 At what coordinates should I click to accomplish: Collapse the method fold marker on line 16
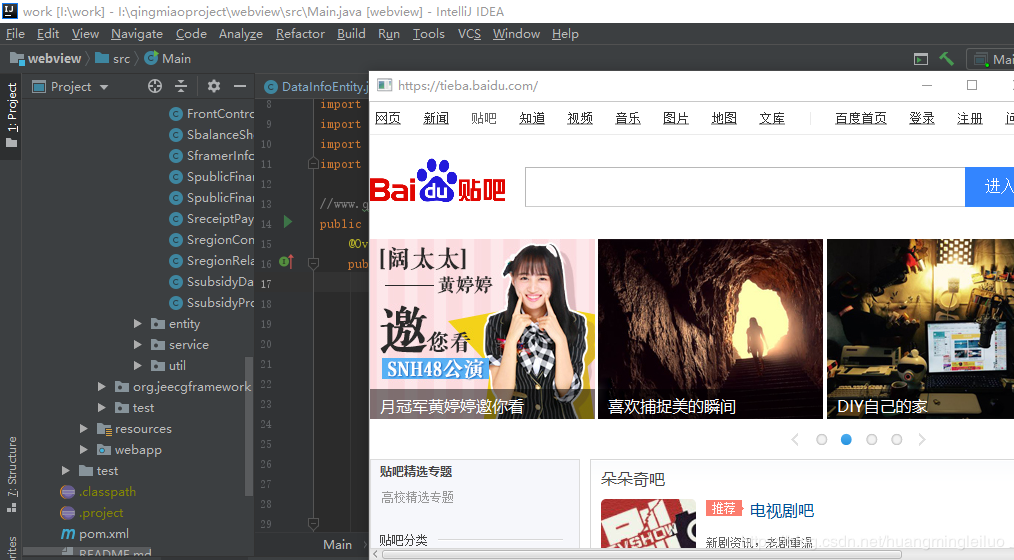[x=314, y=263]
